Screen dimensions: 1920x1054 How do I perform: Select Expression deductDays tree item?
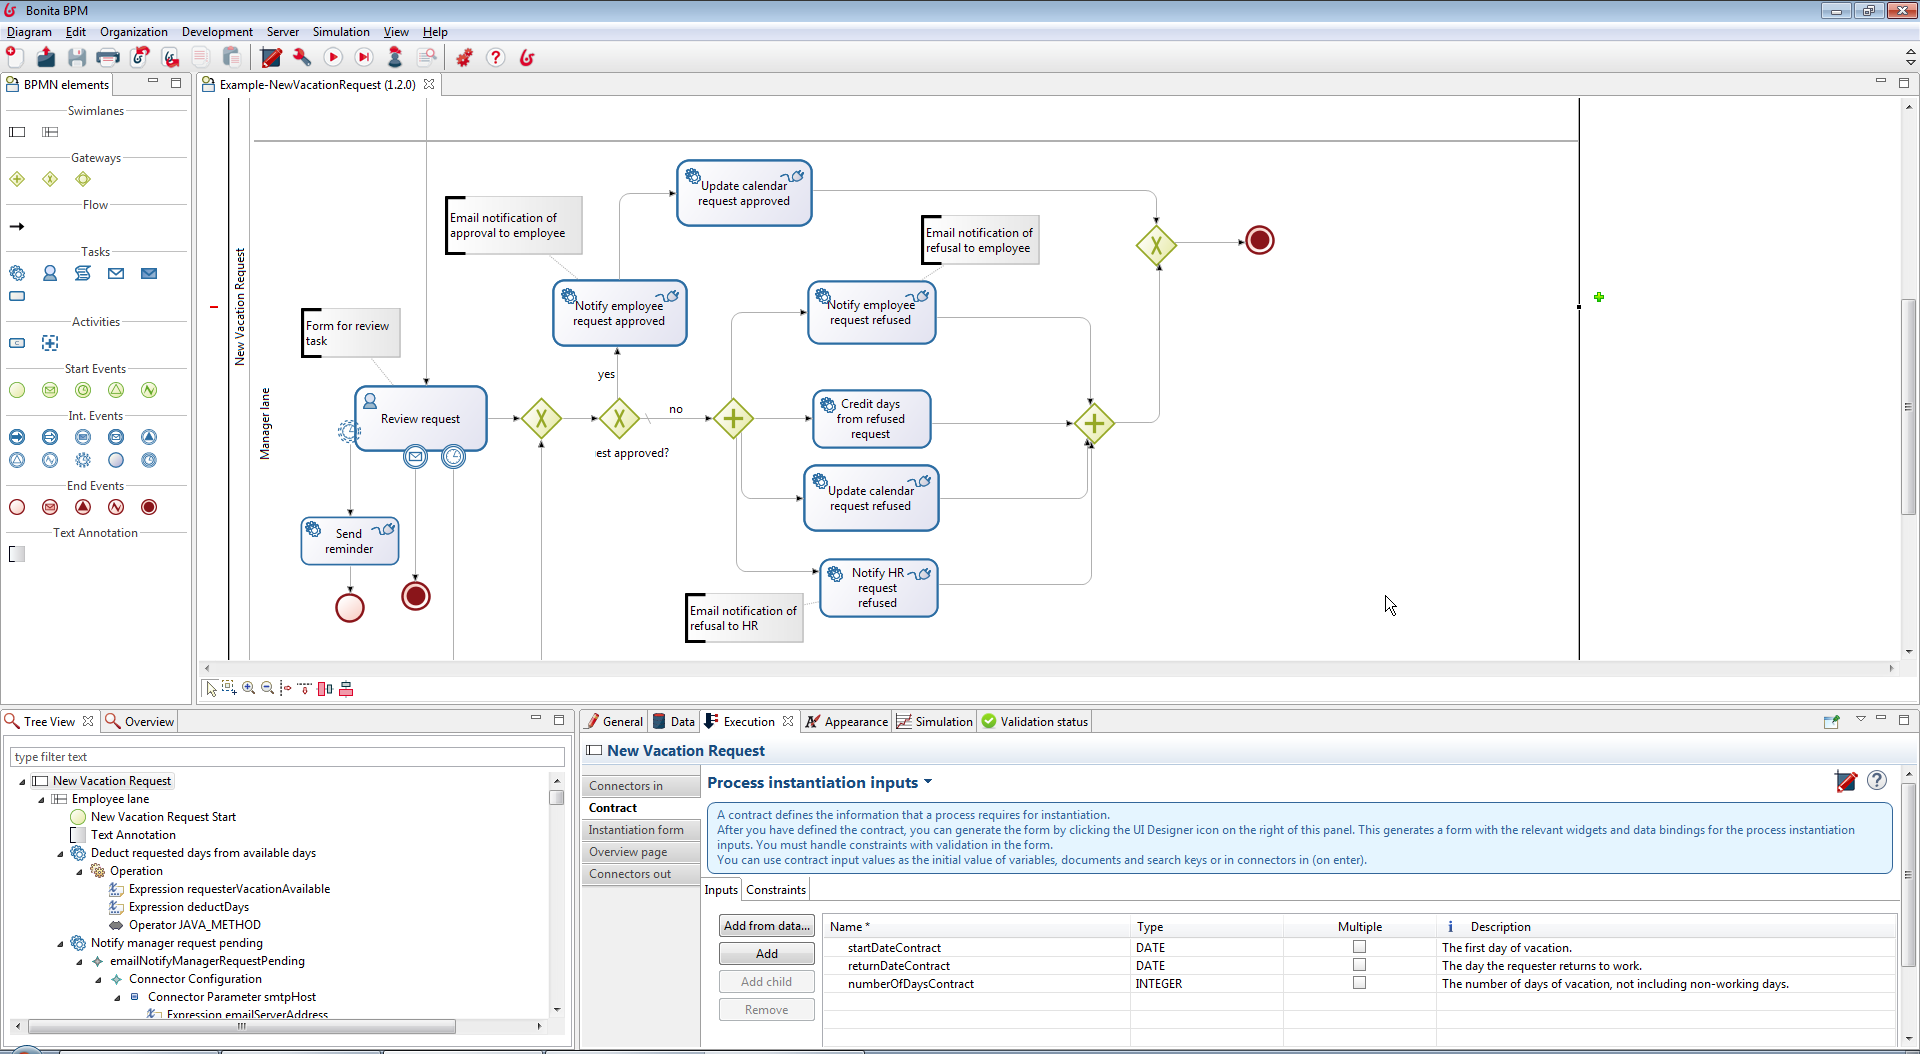point(179,907)
